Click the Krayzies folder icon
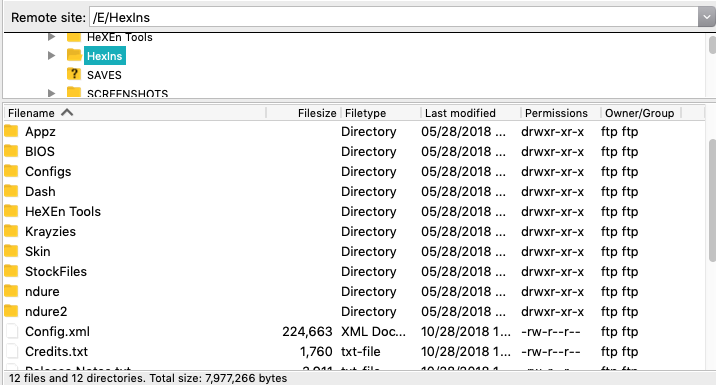The width and height of the screenshot is (716, 385). (x=11, y=231)
